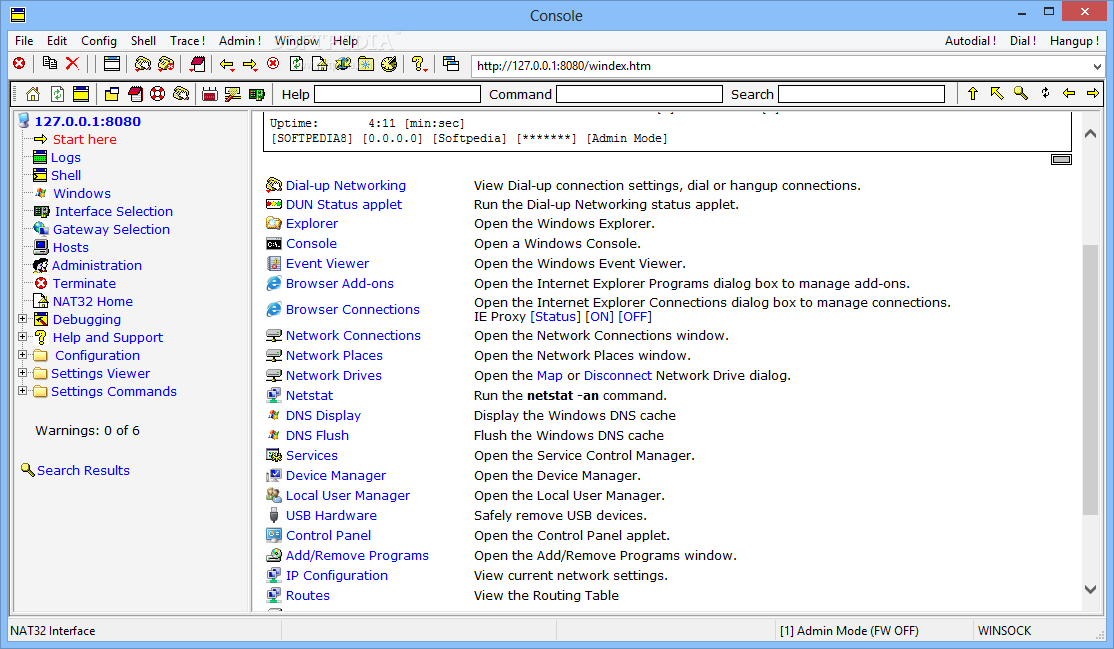Click the Routes link
The width and height of the screenshot is (1114, 649).
pyautogui.click(x=308, y=596)
